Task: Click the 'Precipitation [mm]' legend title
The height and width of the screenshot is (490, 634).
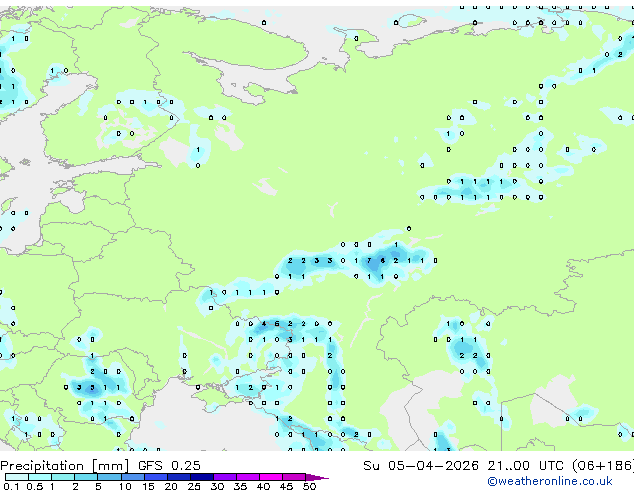Action: 65,466
